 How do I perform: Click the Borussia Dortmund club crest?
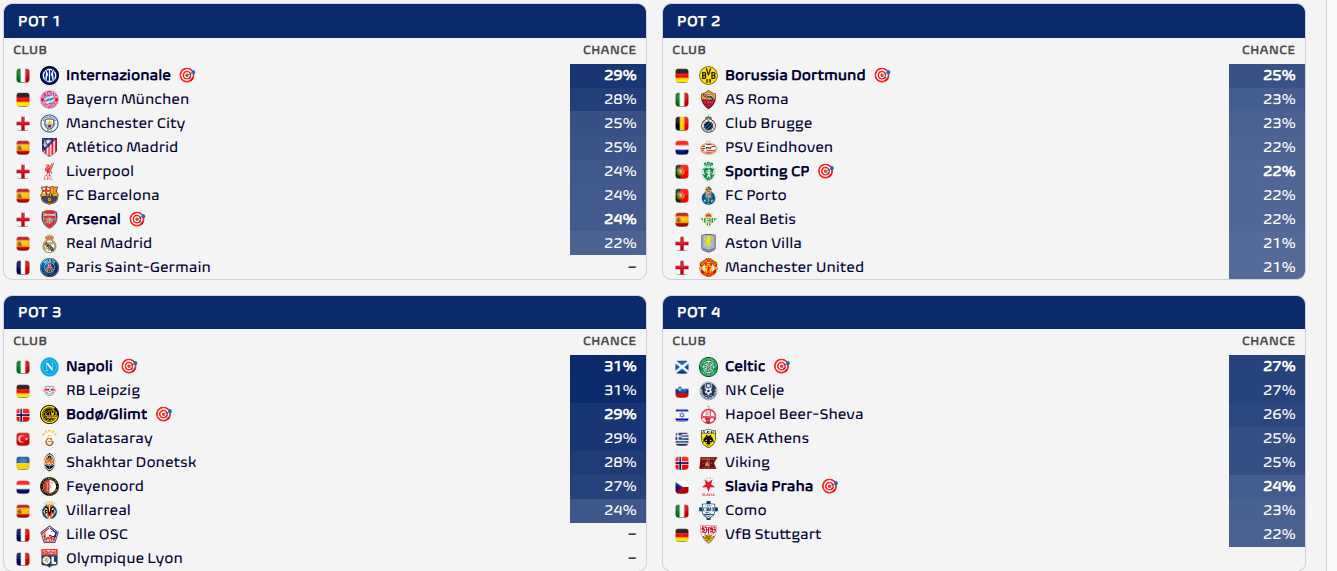coord(708,75)
